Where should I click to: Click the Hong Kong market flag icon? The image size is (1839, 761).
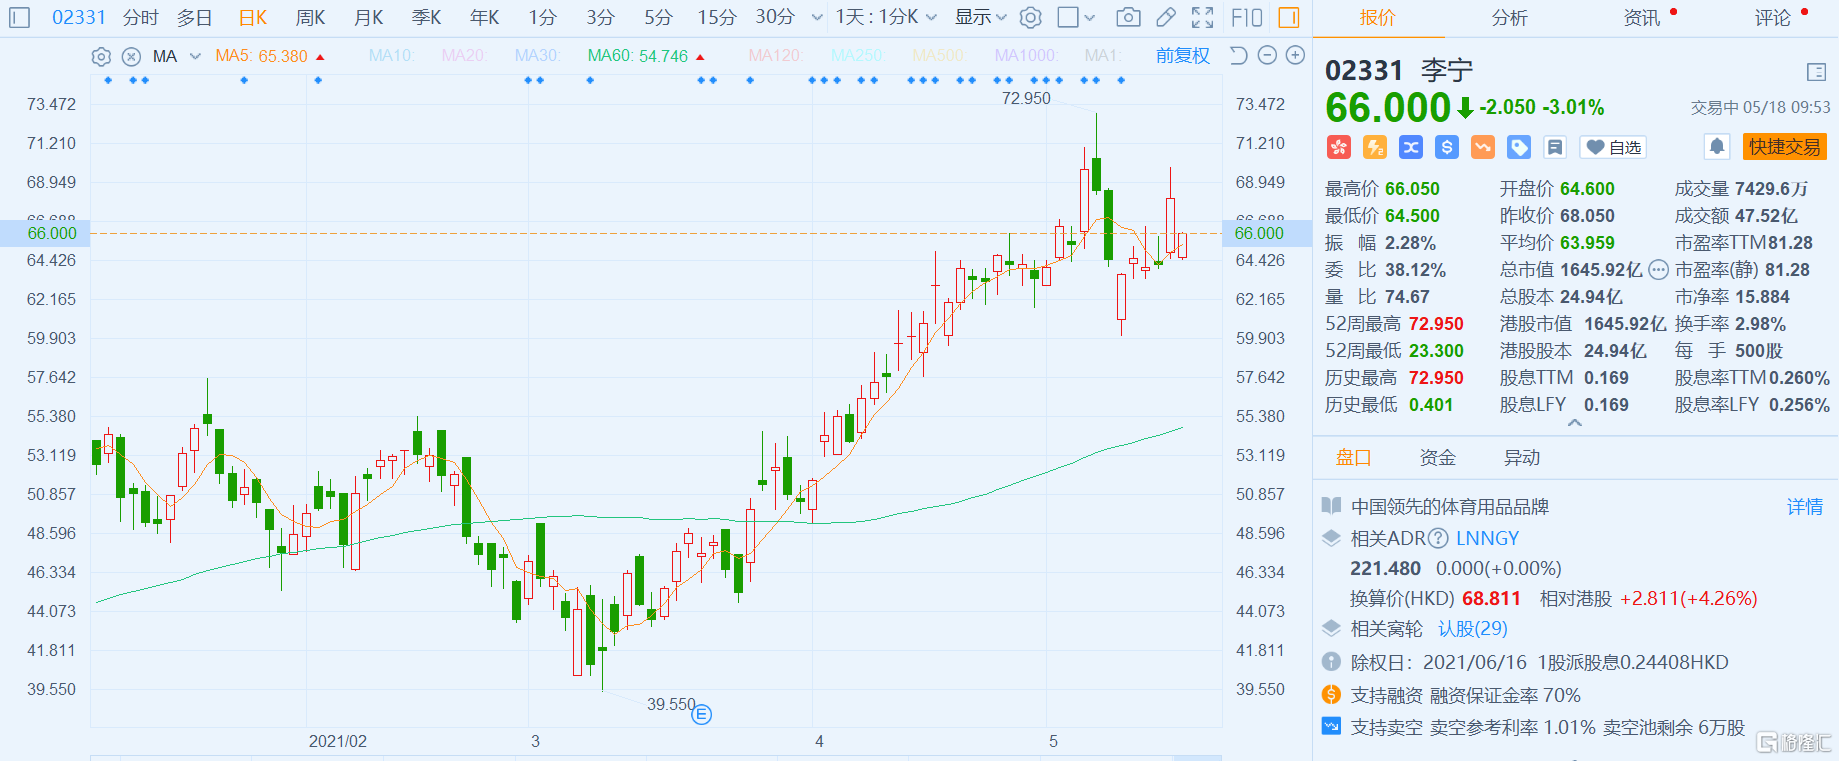1339,147
